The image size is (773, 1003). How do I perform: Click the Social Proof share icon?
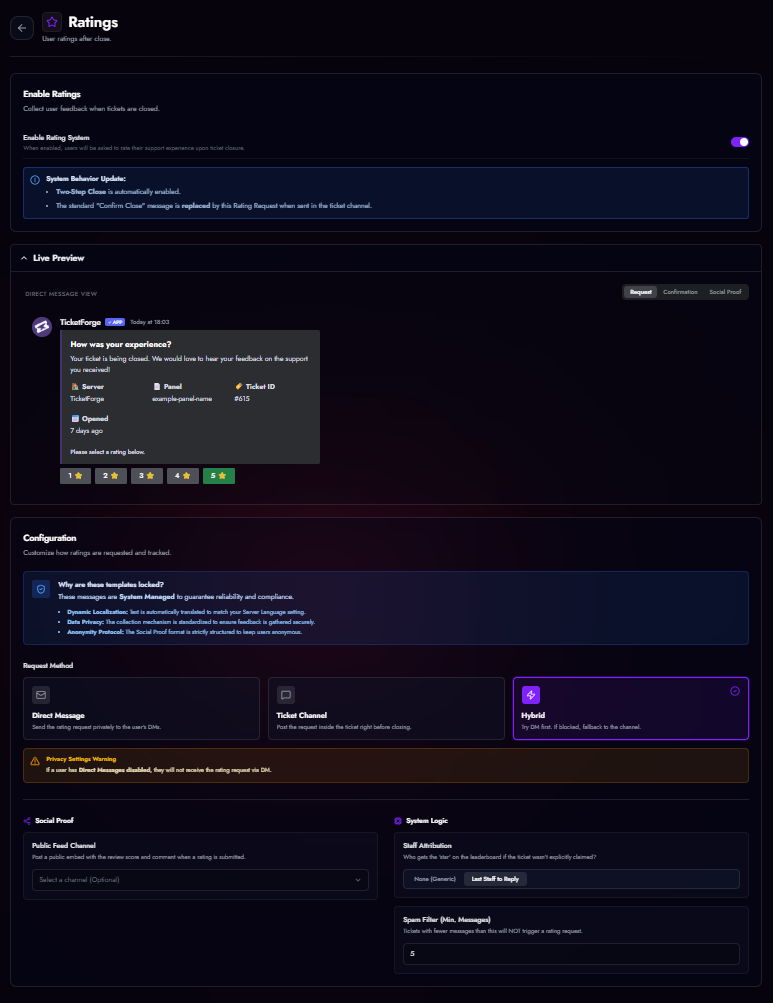point(27,821)
